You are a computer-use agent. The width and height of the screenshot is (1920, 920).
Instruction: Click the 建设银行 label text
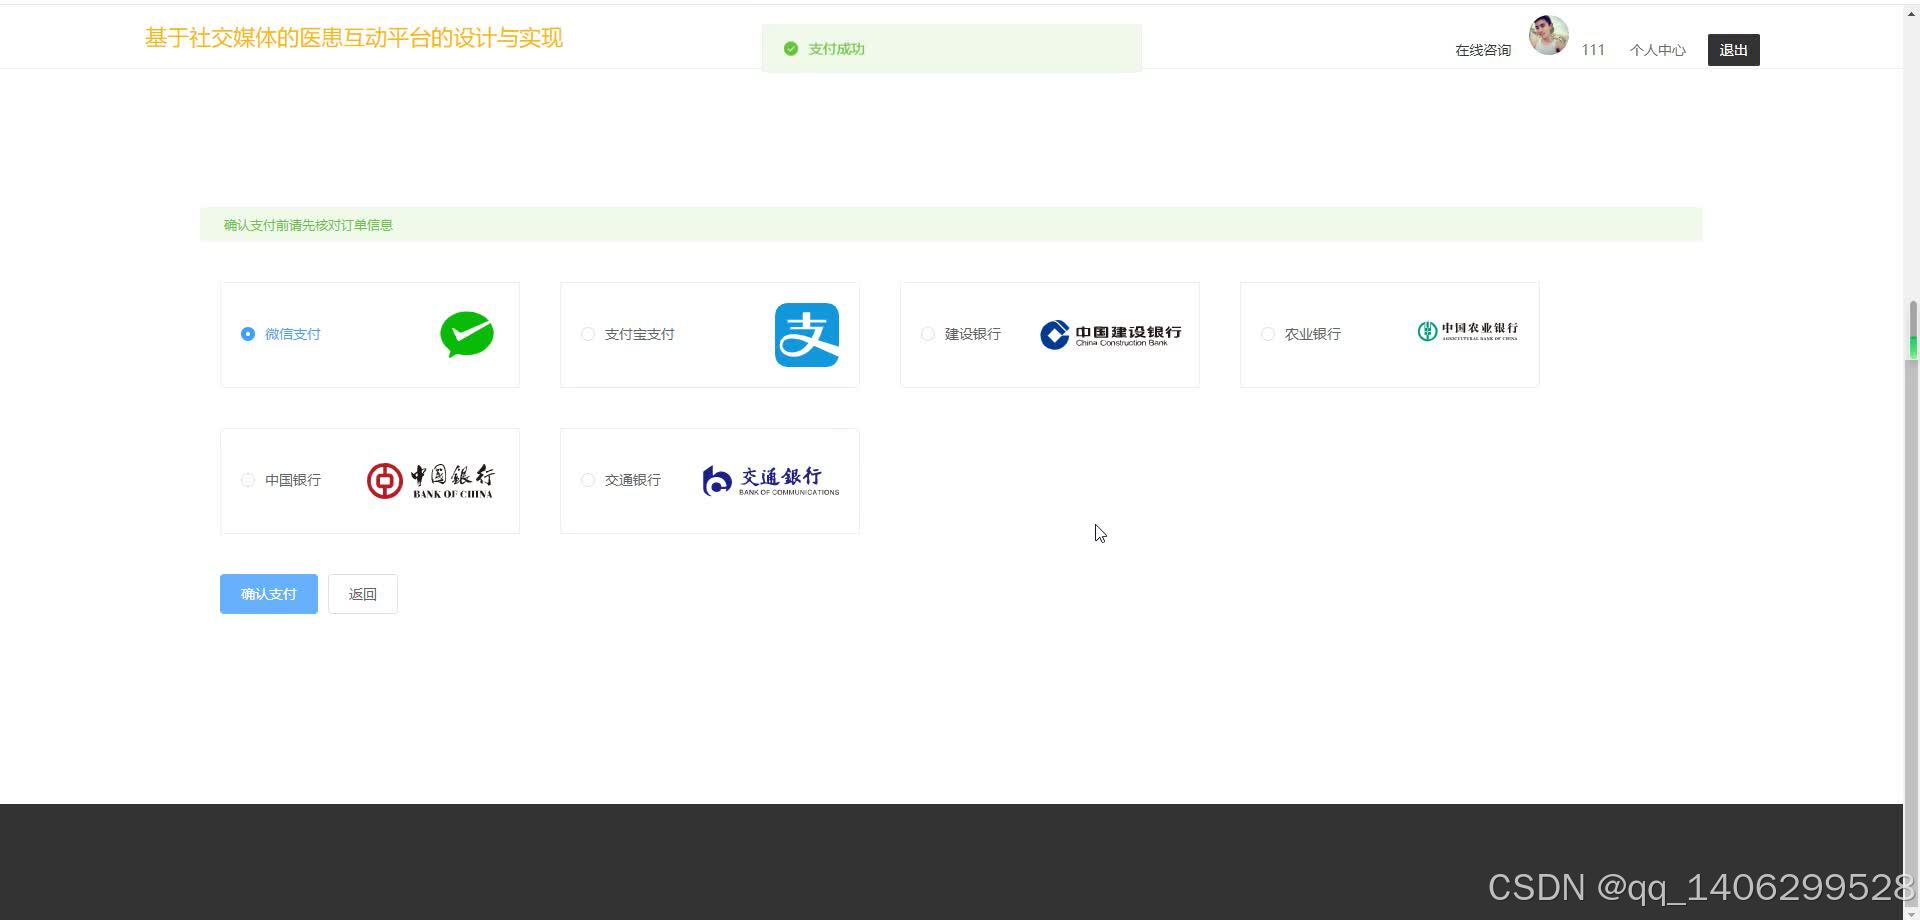click(x=973, y=334)
